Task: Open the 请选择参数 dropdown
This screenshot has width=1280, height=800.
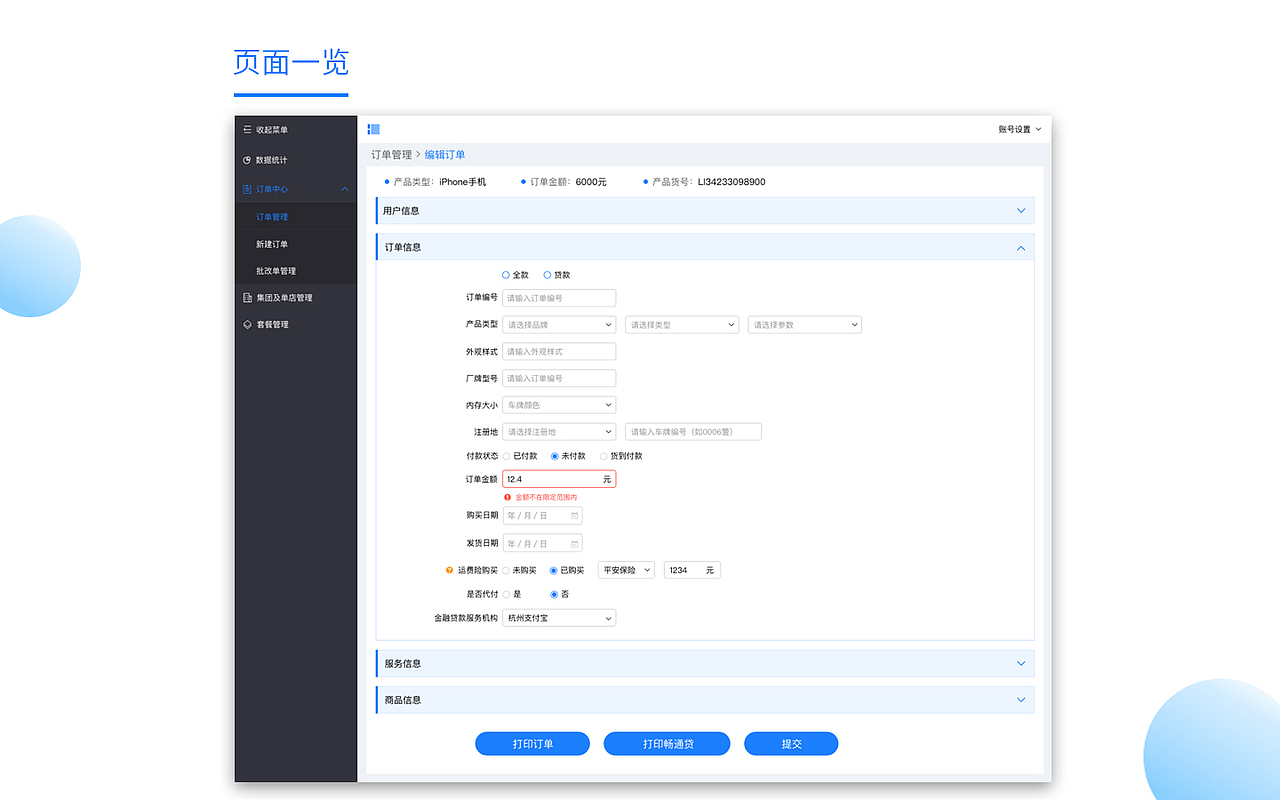Action: [x=805, y=325]
